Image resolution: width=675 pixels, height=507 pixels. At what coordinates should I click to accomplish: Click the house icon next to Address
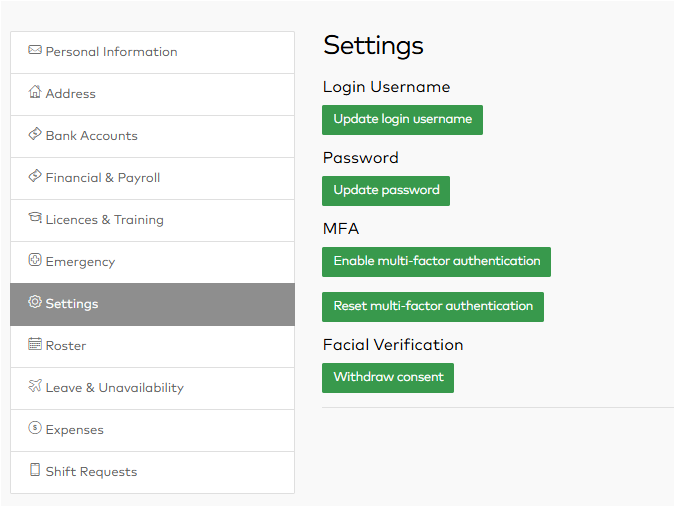point(35,92)
